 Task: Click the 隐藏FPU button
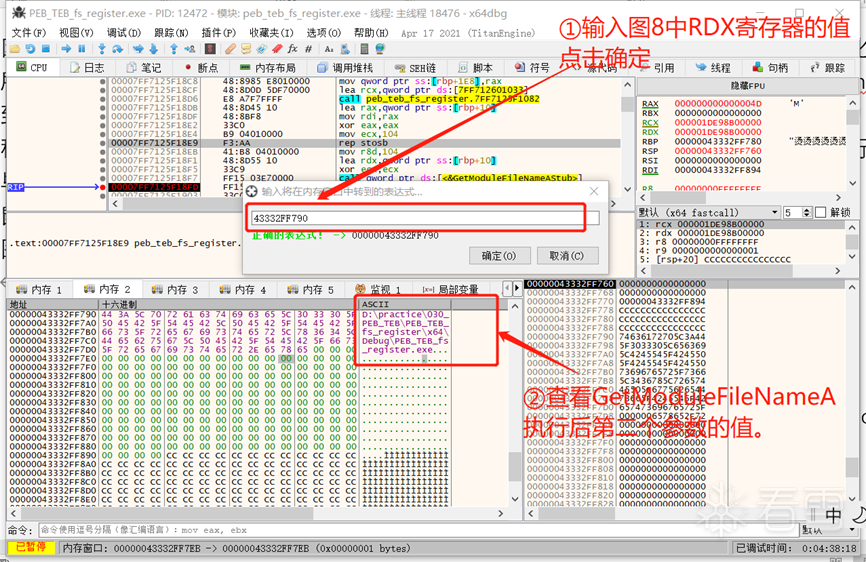pyautogui.click(x=748, y=86)
